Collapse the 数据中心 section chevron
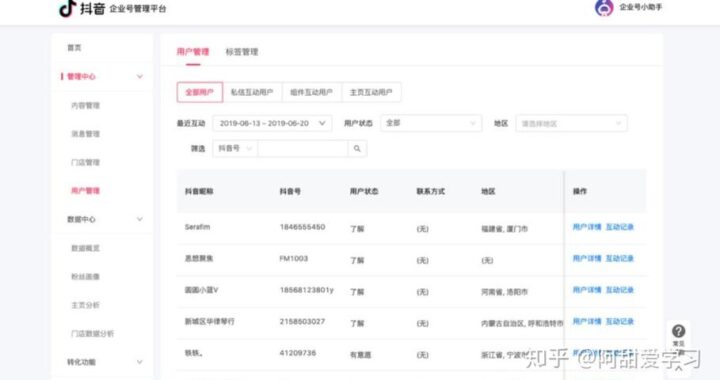The height and width of the screenshot is (380, 720). 140,219
